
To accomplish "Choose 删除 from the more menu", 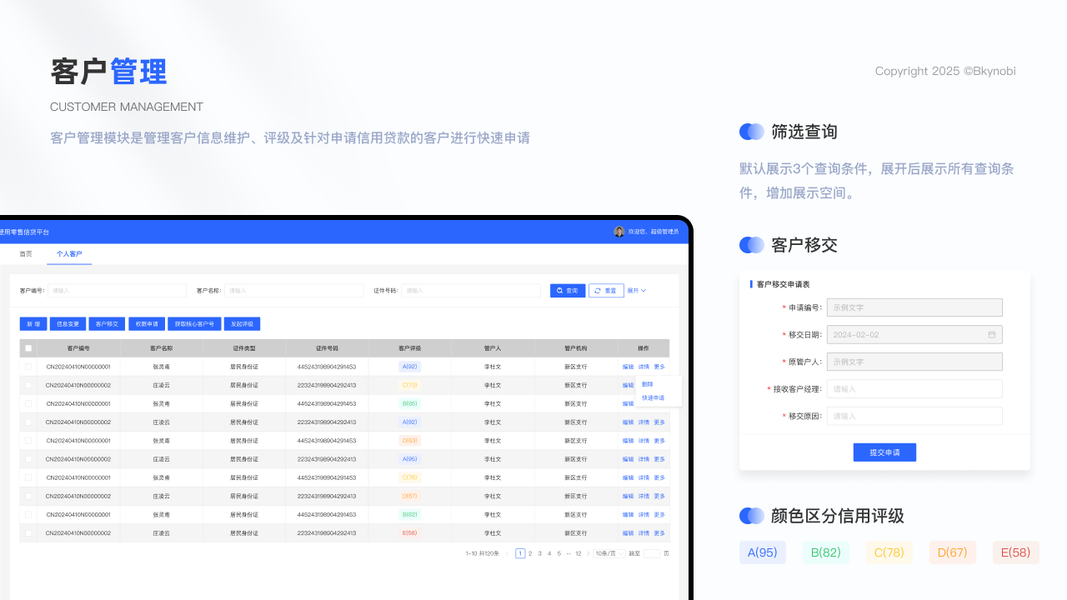I will (x=647, y=384).
